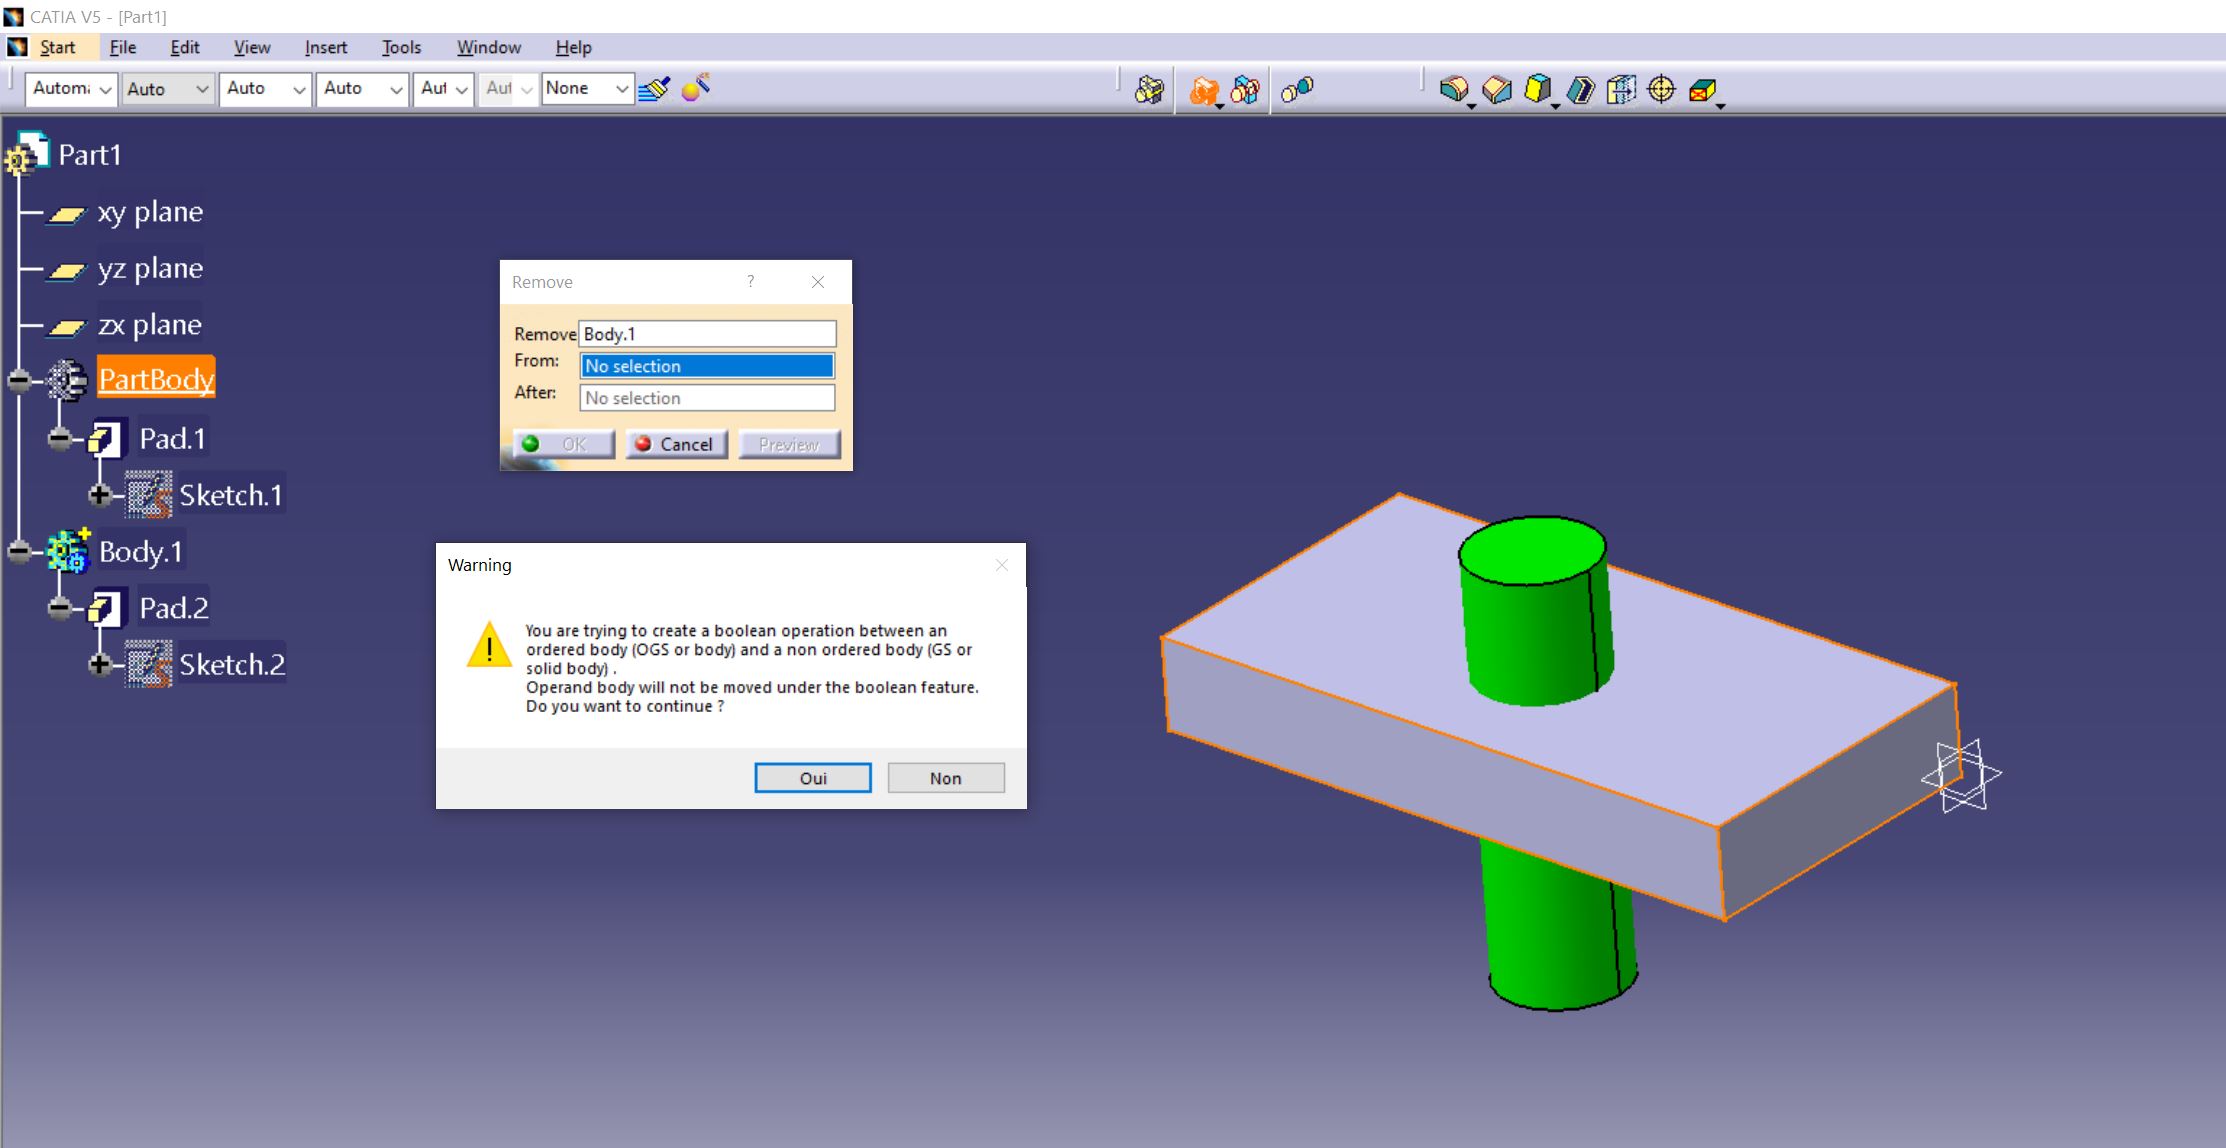The image size is (2226, 1148).
Task: Click the Remove Face tool icon
Action: [x=1702, y=90]
